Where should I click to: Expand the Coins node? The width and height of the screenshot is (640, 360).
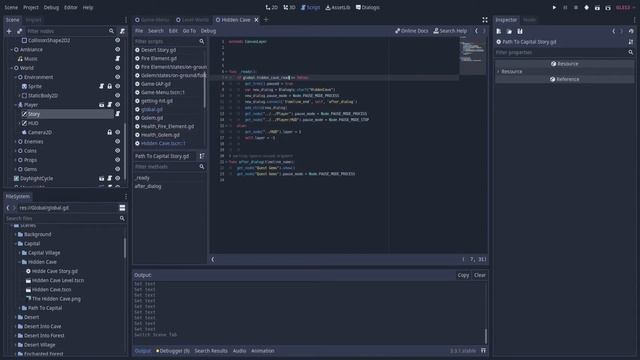pyautogui.click(x=16, y=151)
